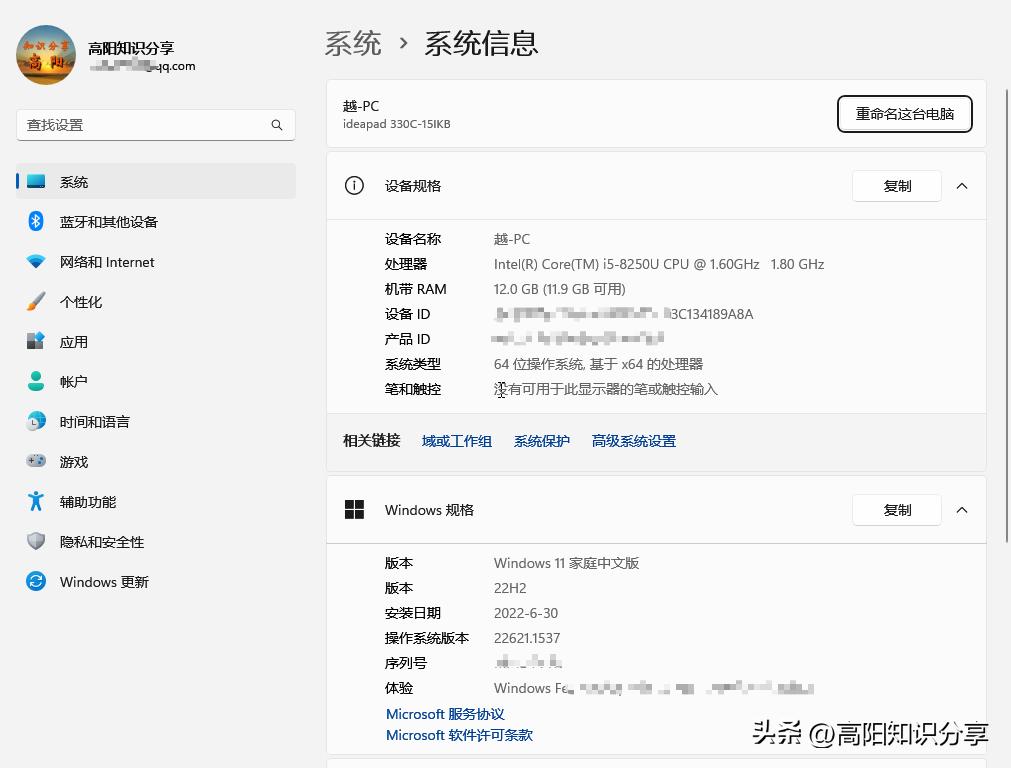The image size is (1011, 768).
Task: Open the 高级系统设置 link
Action: point(633,440)
